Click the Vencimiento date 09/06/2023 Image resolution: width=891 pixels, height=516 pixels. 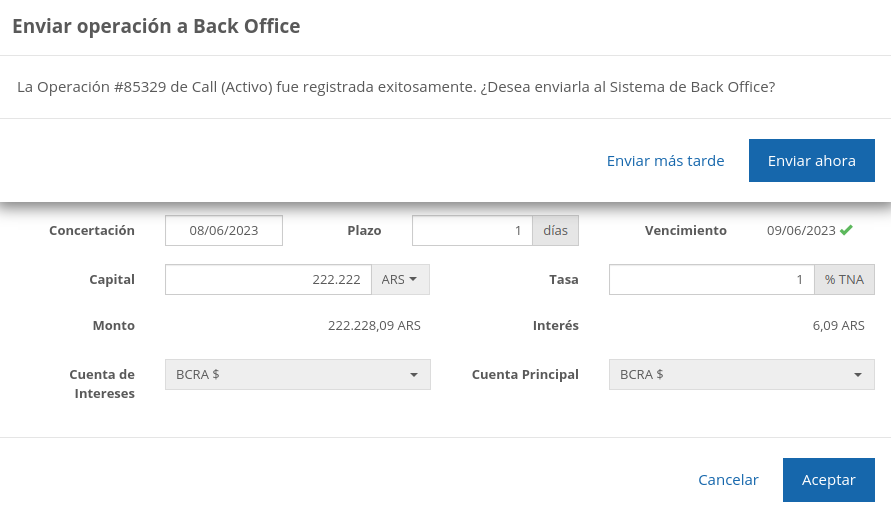click(x=801, y=231)
